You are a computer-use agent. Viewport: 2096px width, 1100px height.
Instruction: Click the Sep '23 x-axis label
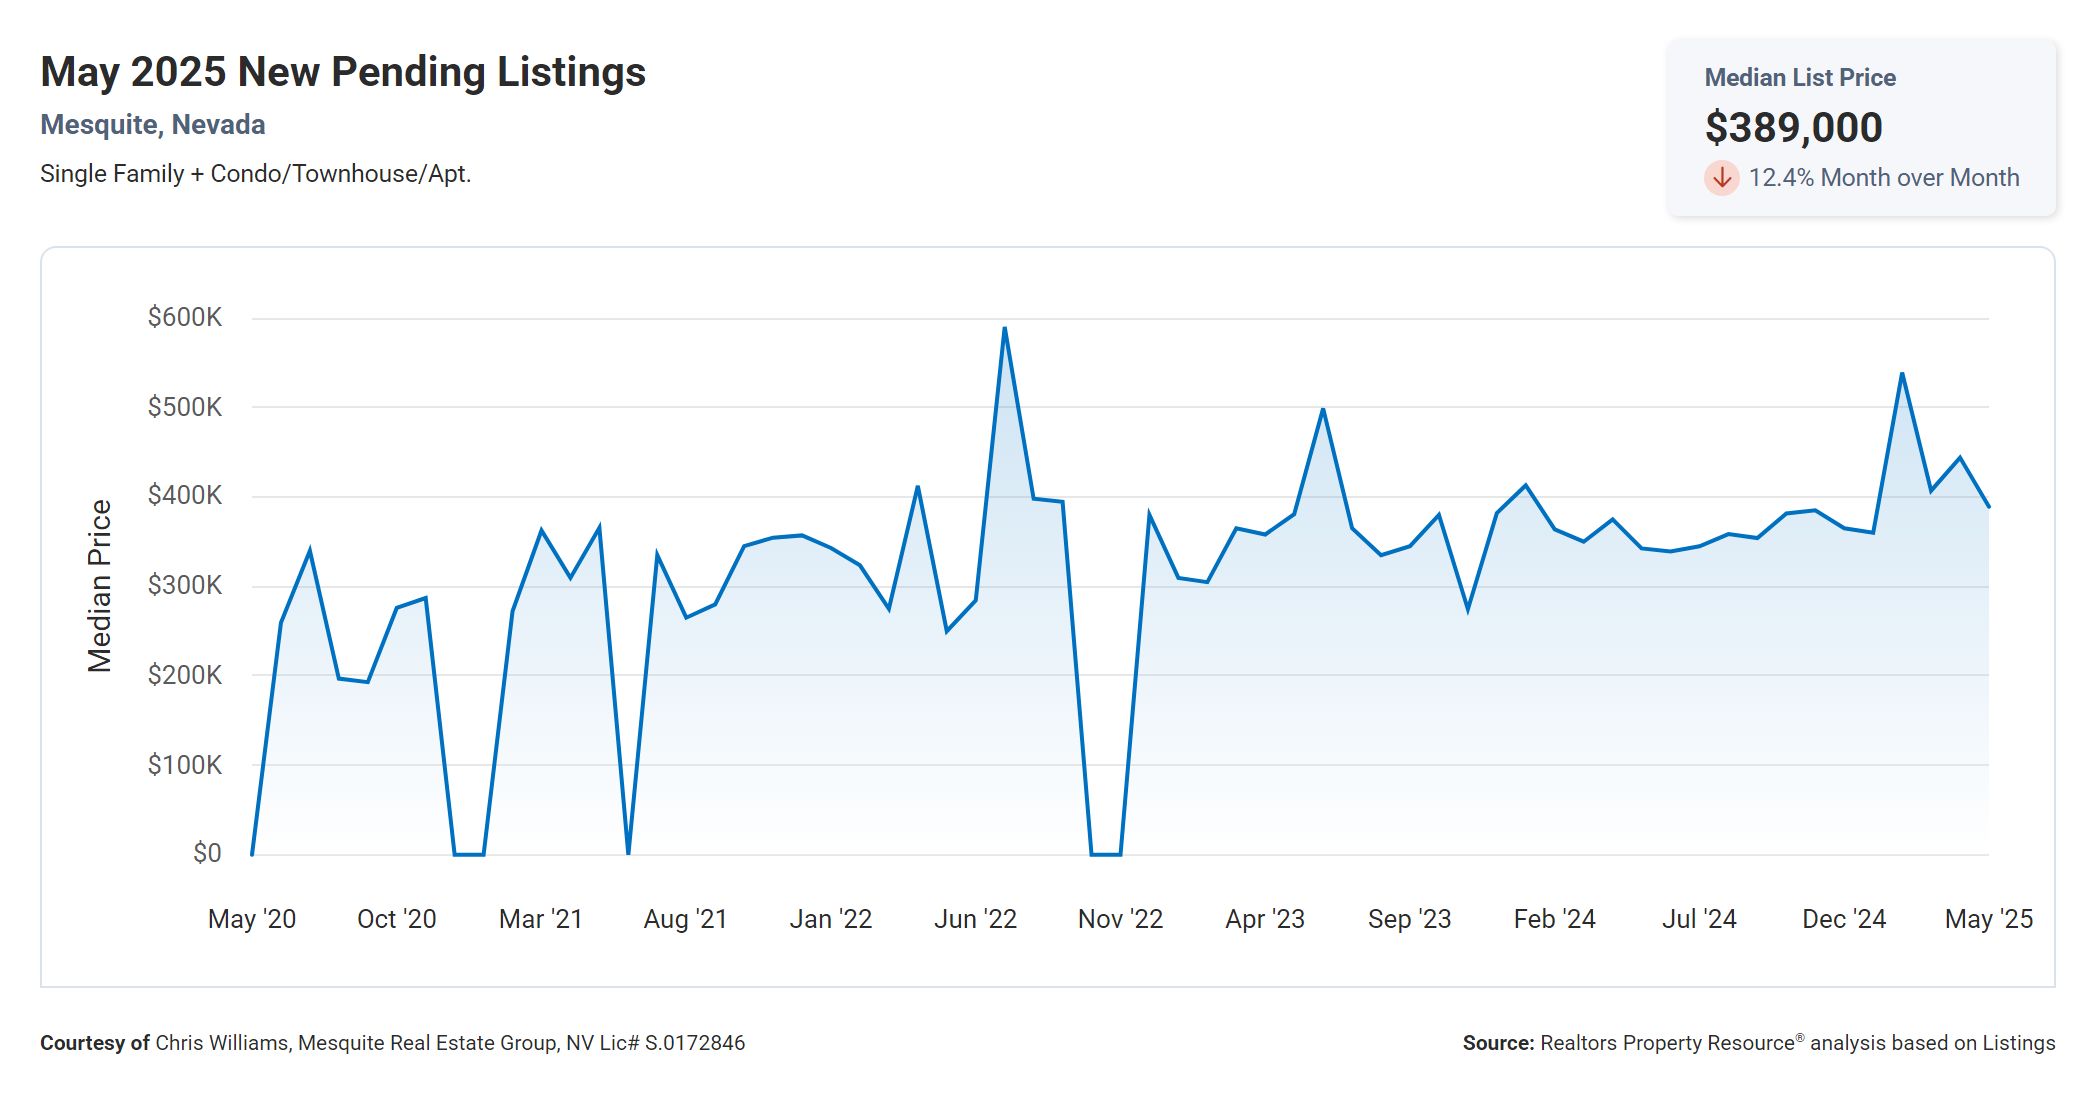click(x=1410, y=919)
